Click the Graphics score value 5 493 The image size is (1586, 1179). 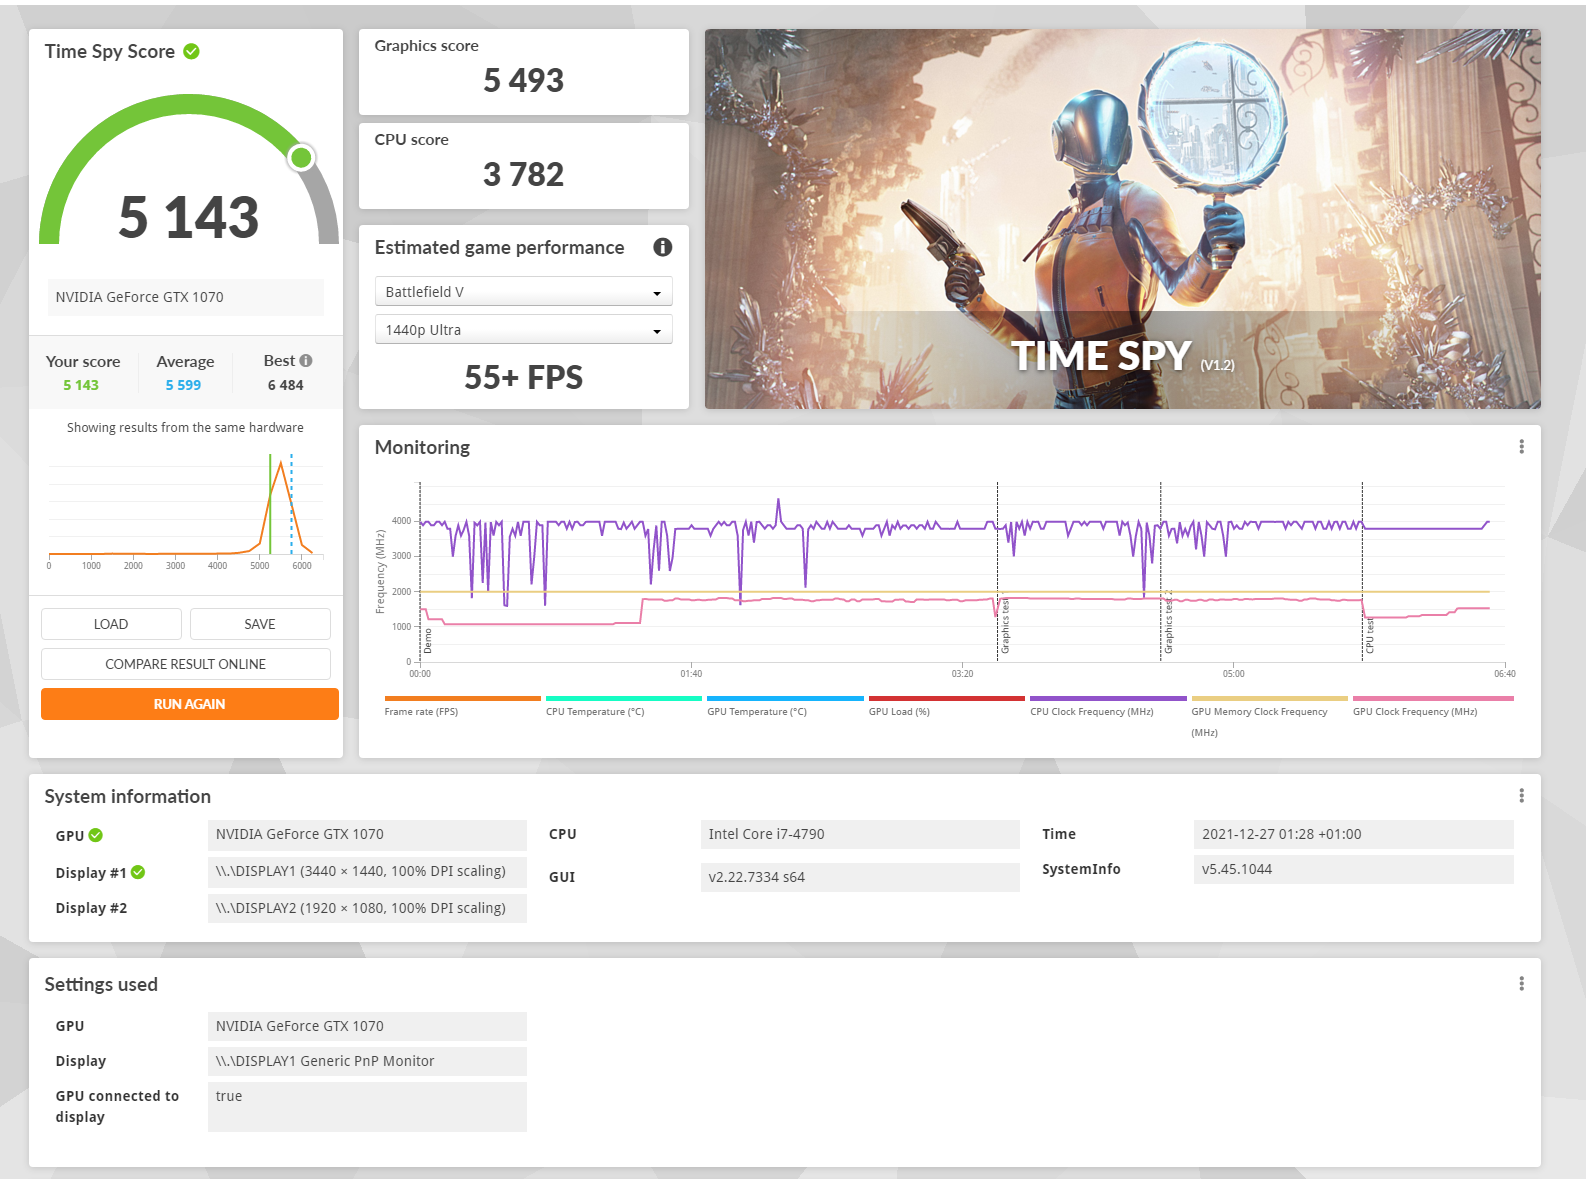pos(523,80)
